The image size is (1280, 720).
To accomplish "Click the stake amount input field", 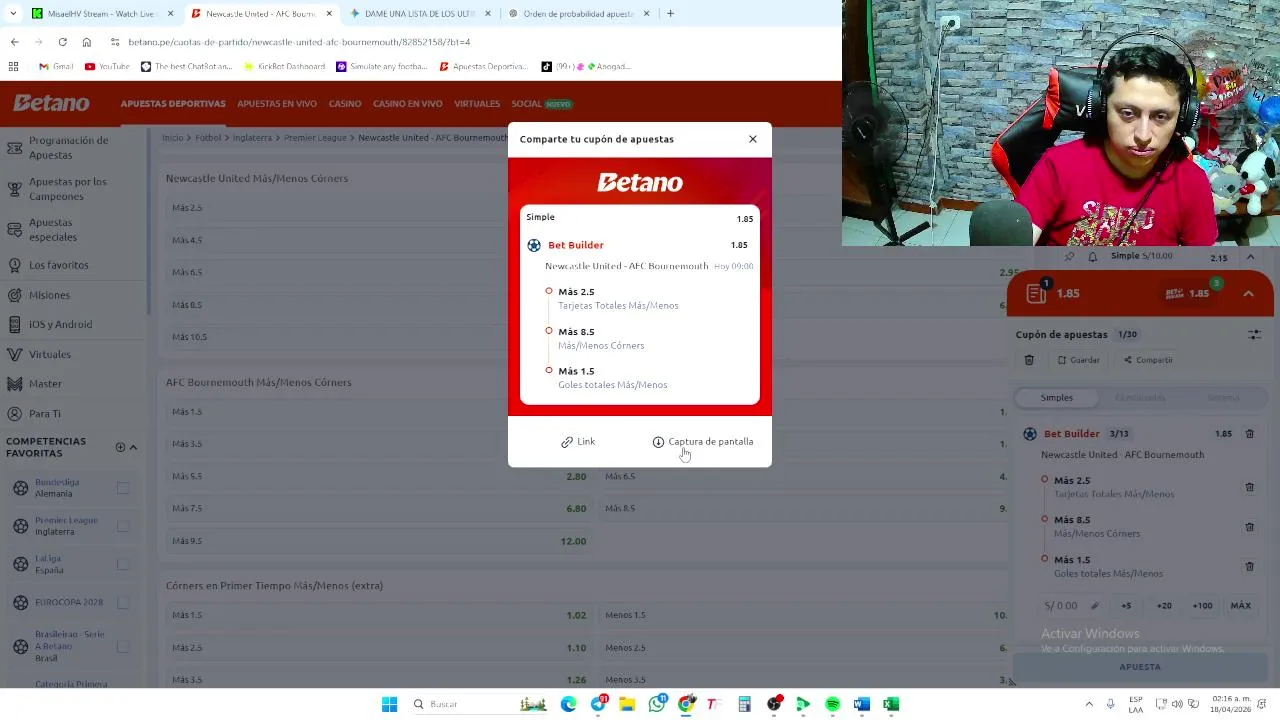I will tap(1071, 606).
